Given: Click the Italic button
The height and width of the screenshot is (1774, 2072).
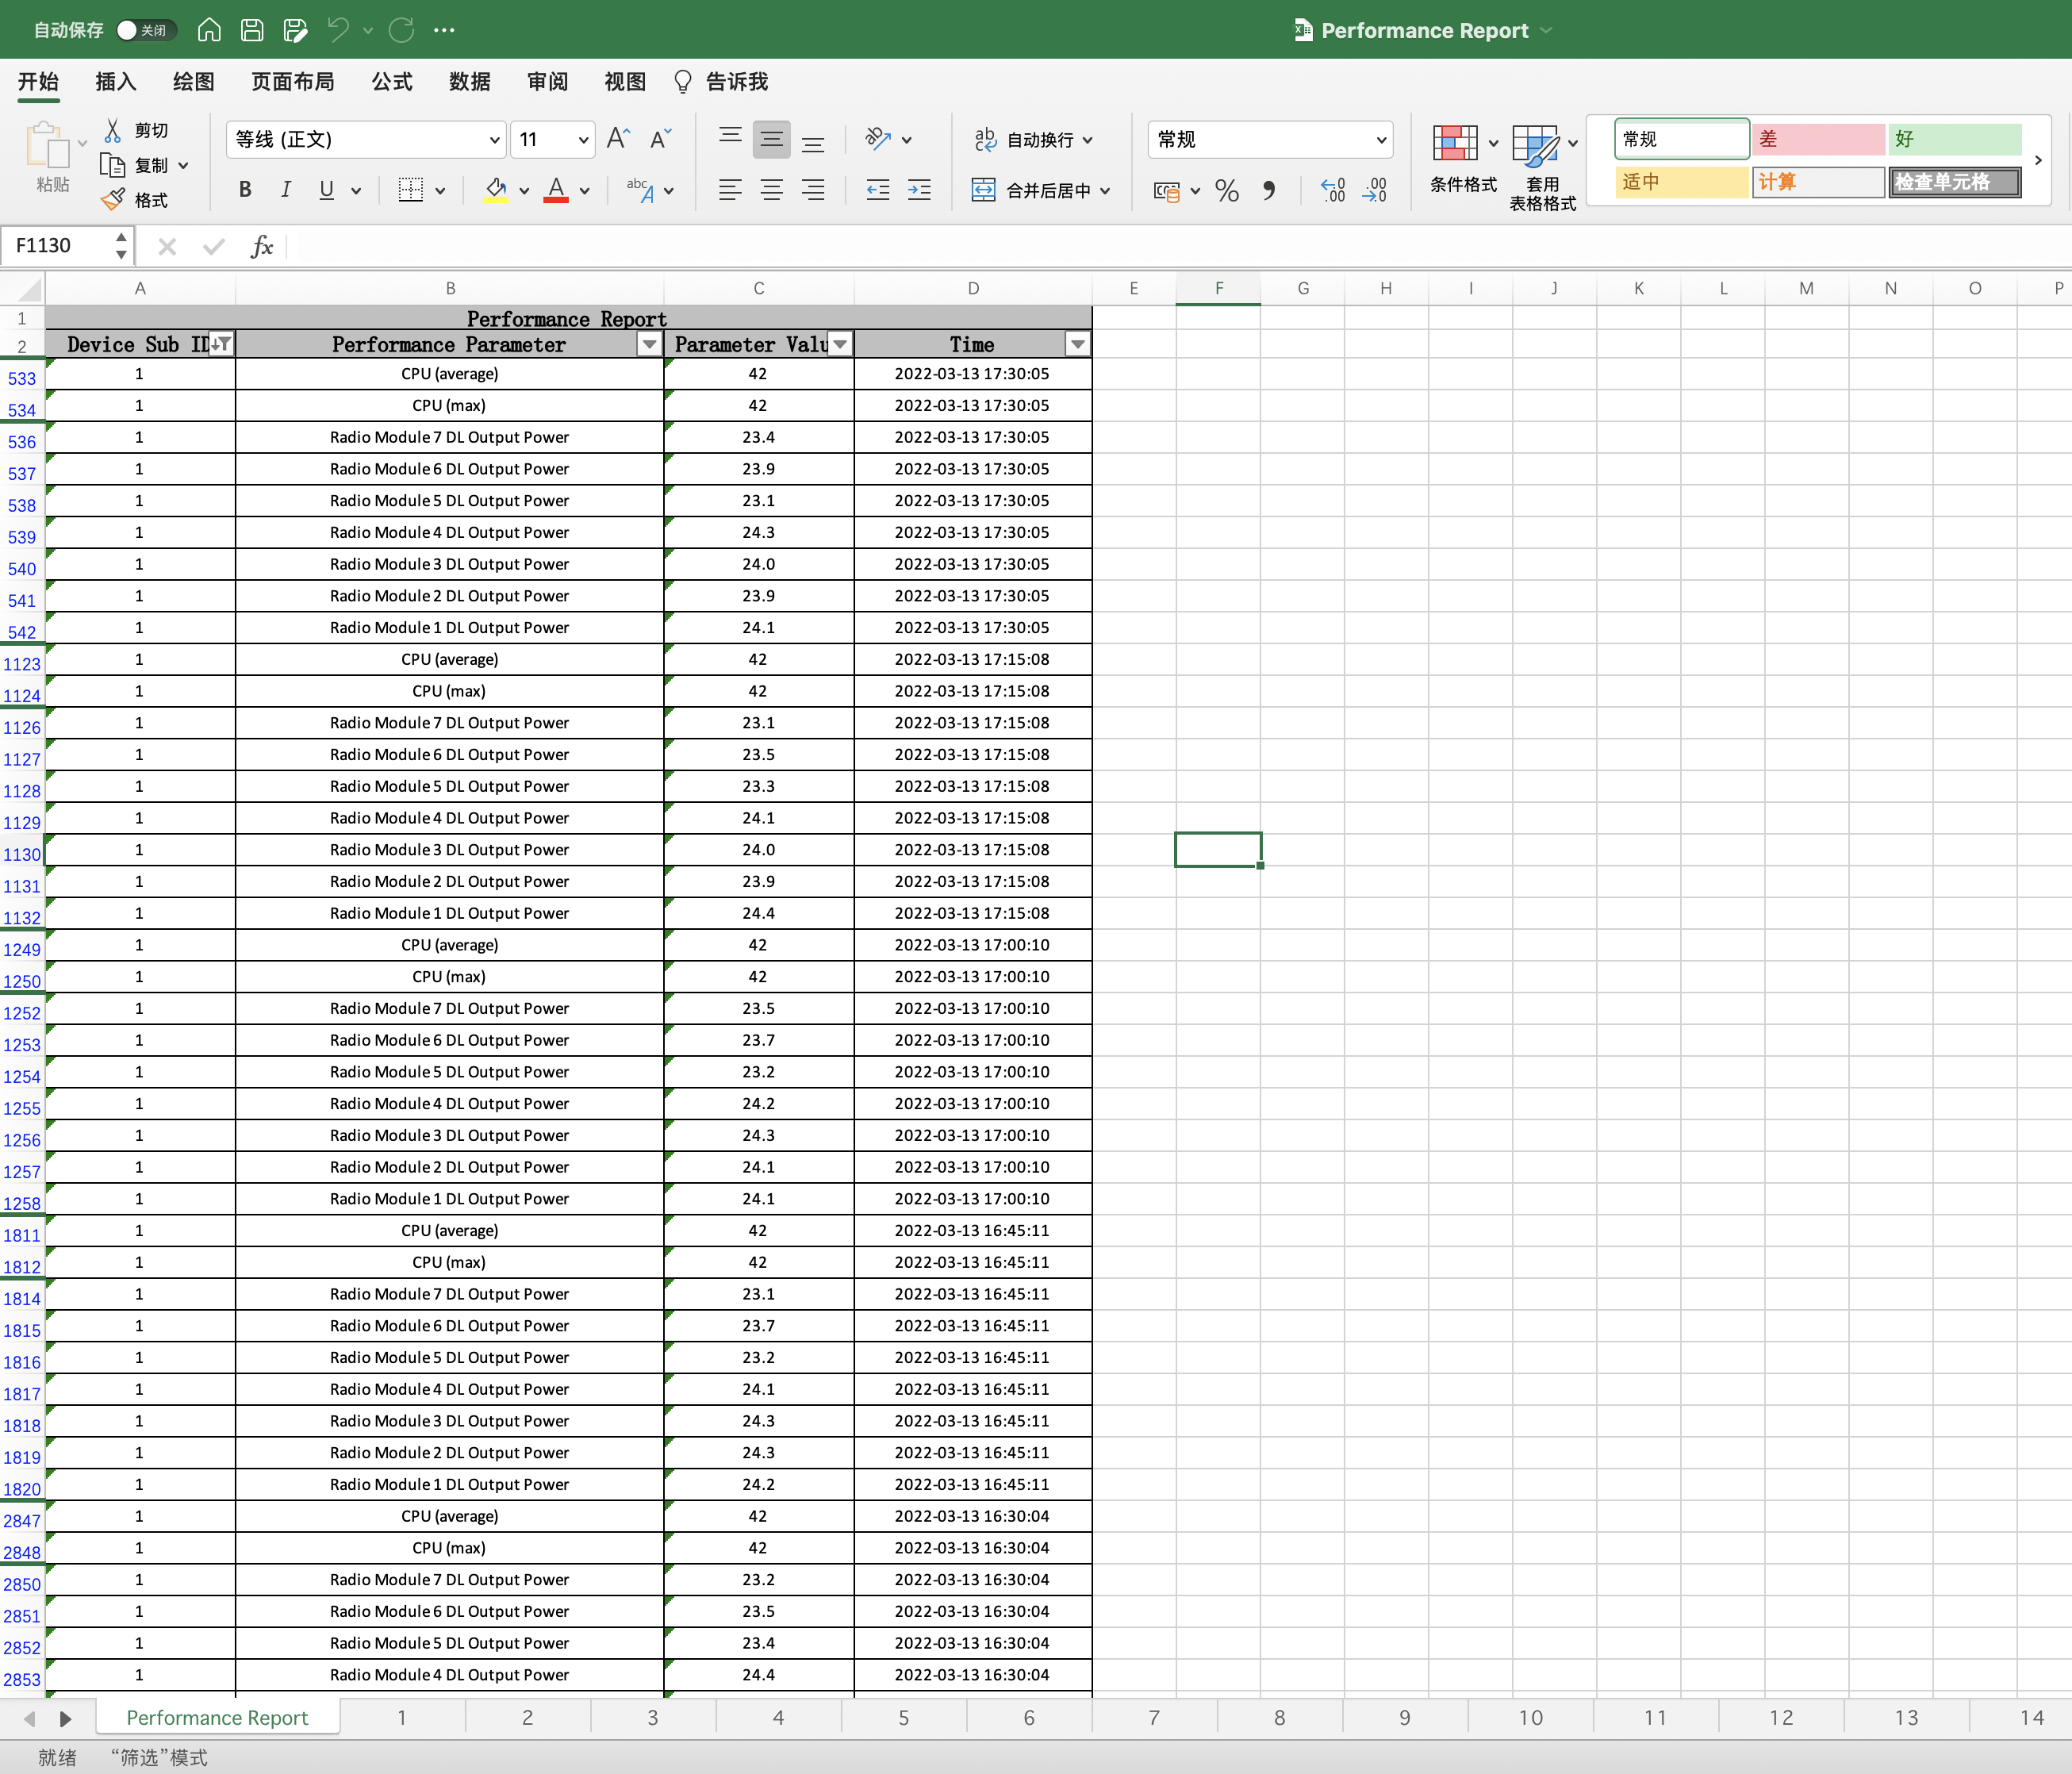Looking at the screenshot, I should tap(286, 190).
